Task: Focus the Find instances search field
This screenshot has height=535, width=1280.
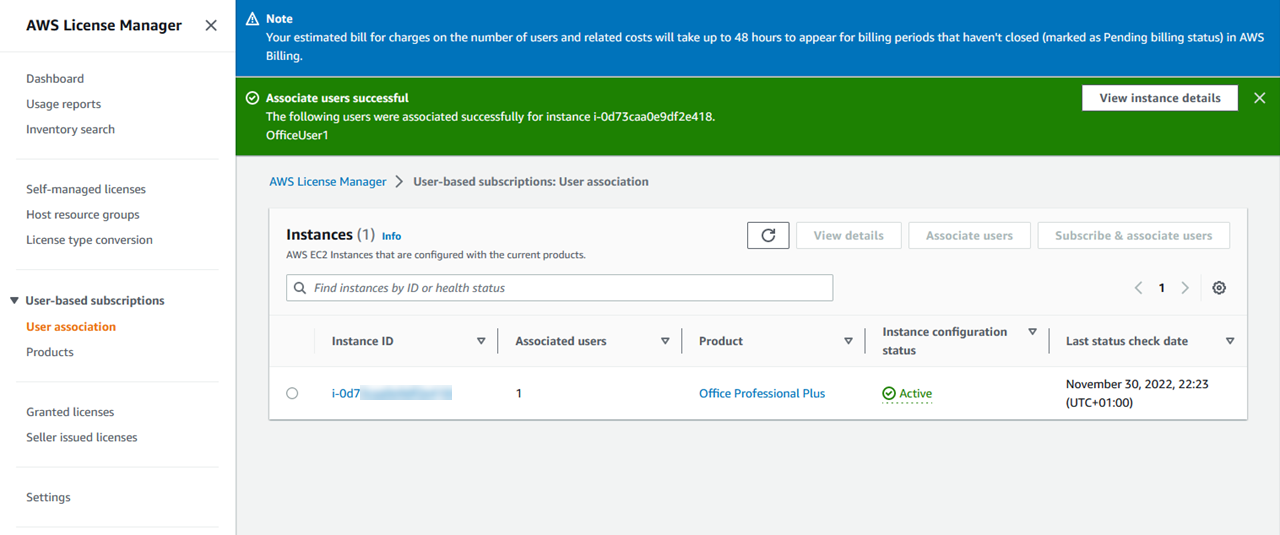Action: pos(559,288)
